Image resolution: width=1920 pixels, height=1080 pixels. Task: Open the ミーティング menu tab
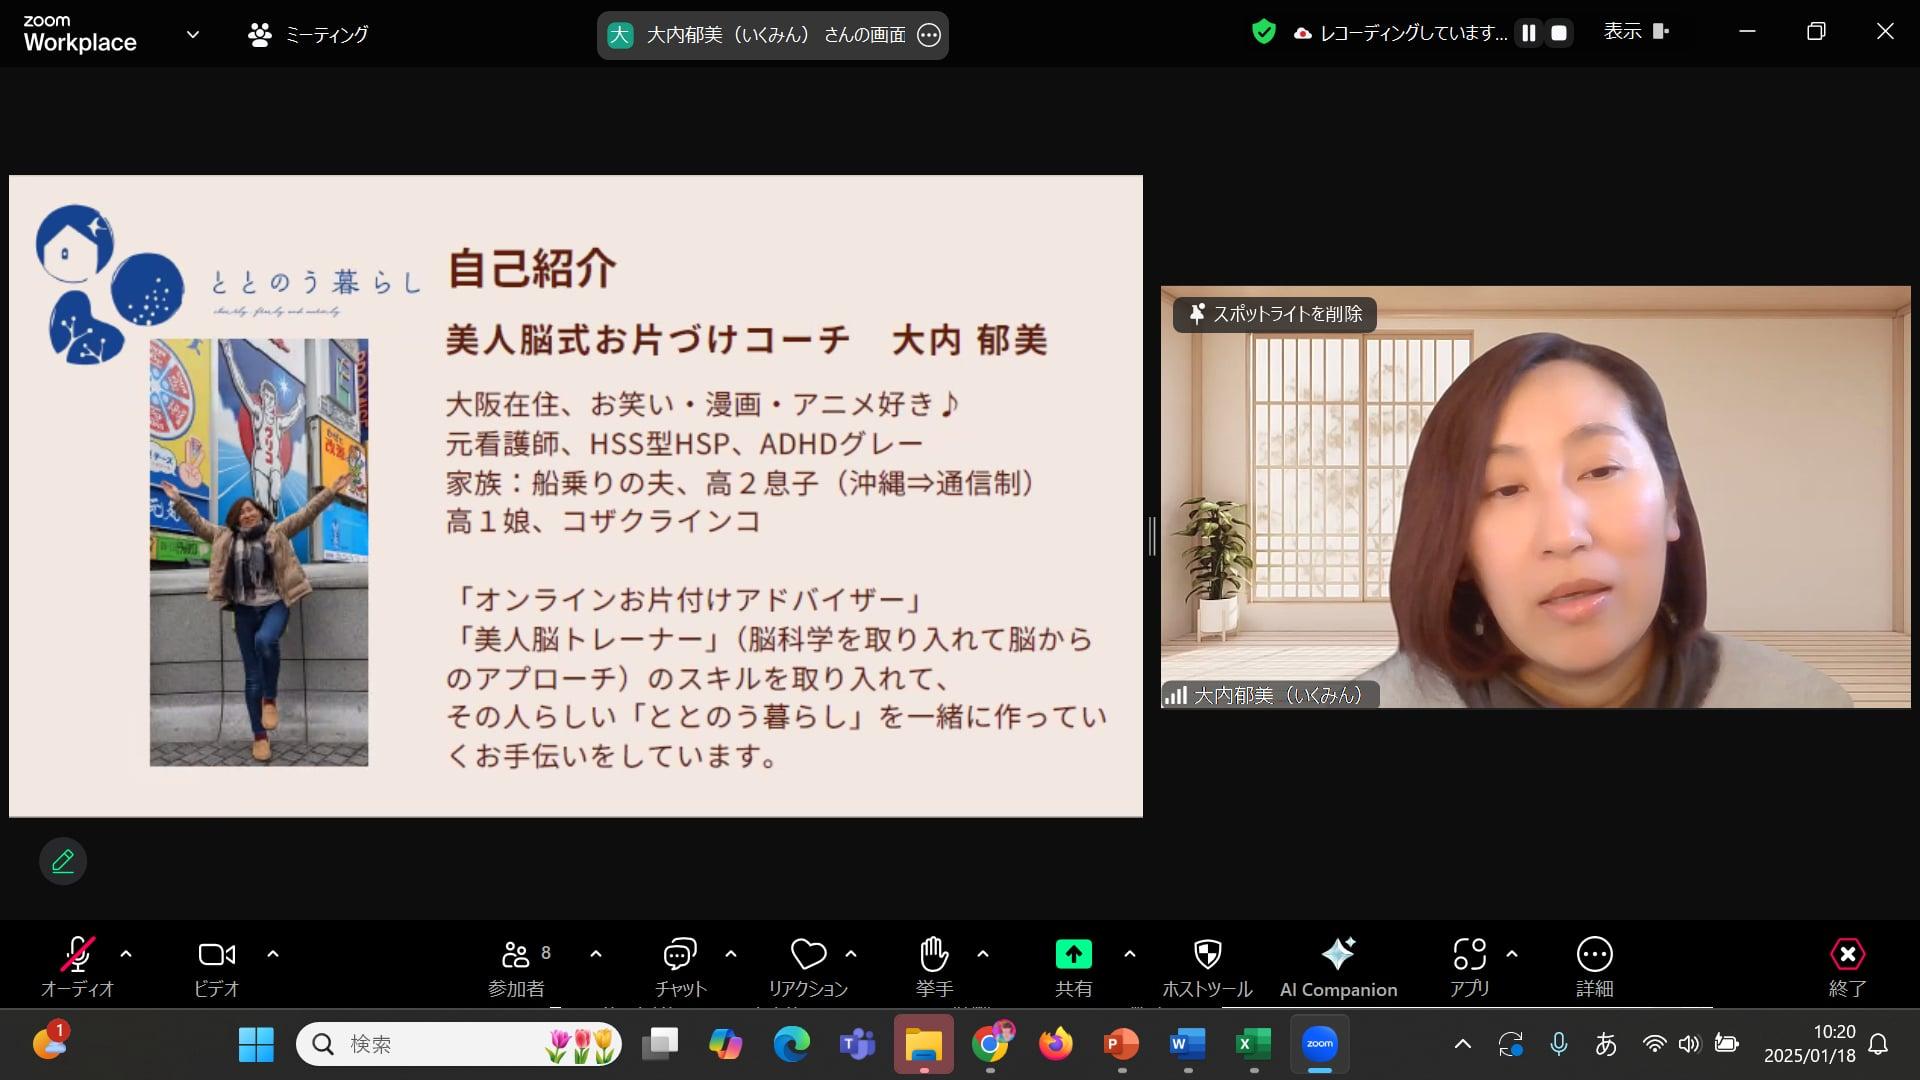point(308,34)
